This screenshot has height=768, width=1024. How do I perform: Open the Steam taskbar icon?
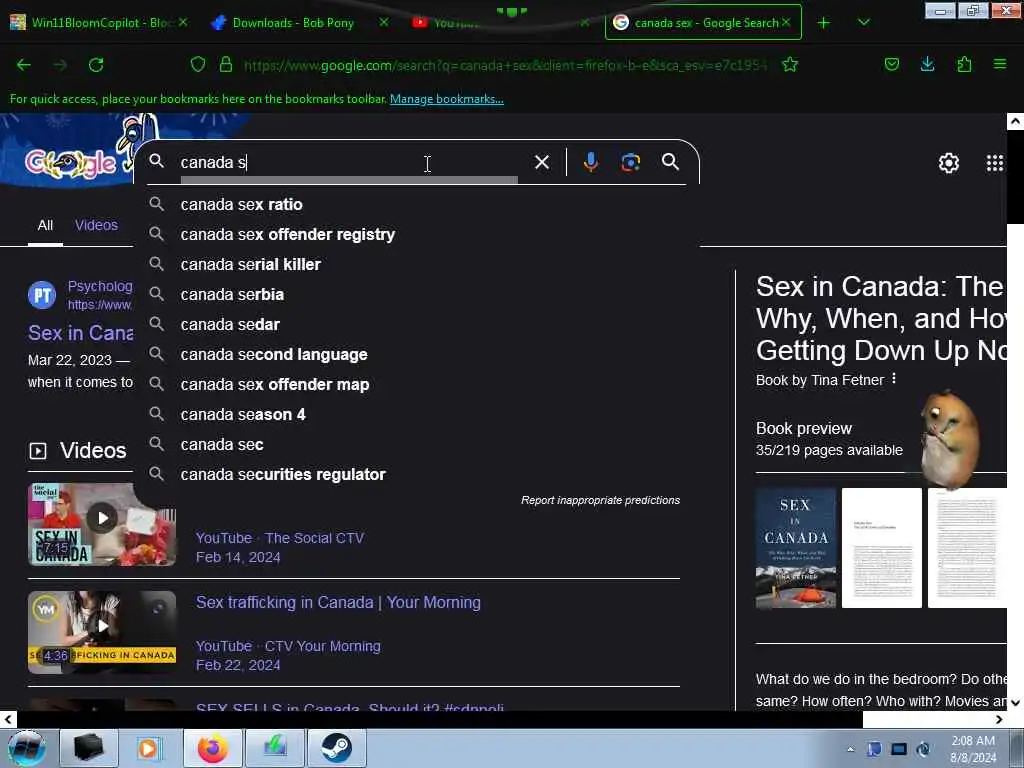pyautogui.click(x=336, y=748)
